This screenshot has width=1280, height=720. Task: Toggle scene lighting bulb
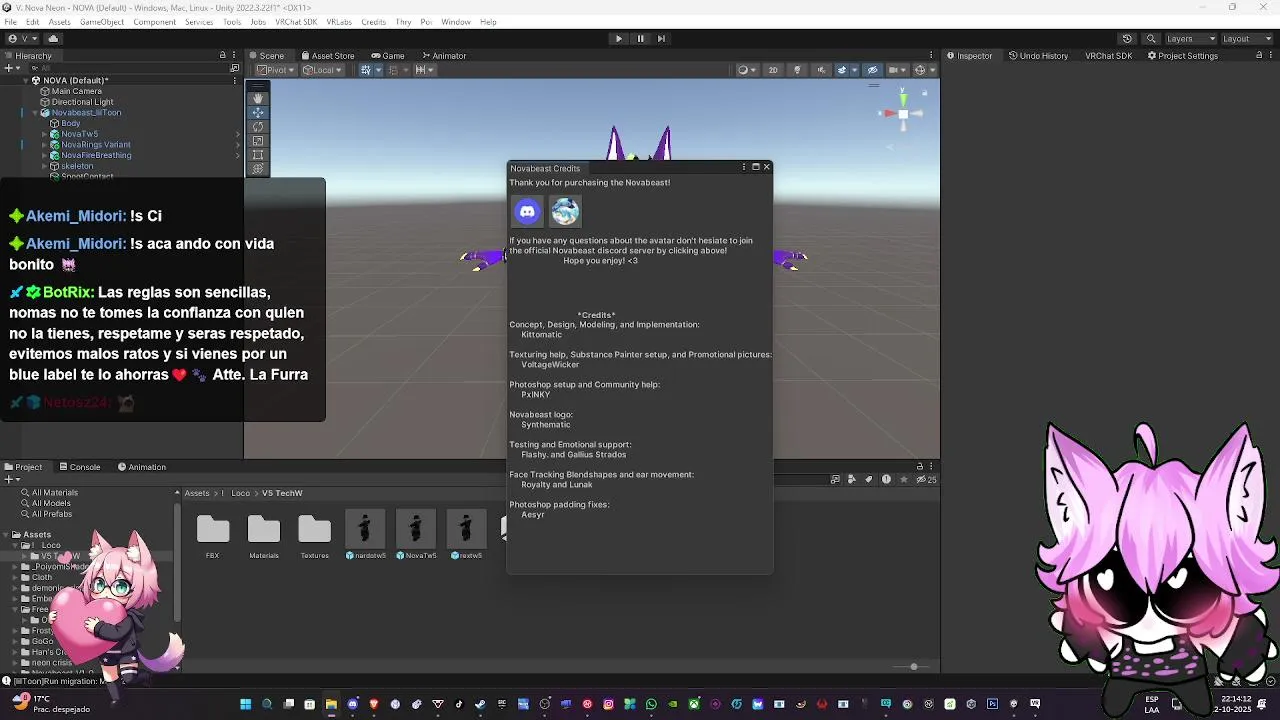click(797, 70)
